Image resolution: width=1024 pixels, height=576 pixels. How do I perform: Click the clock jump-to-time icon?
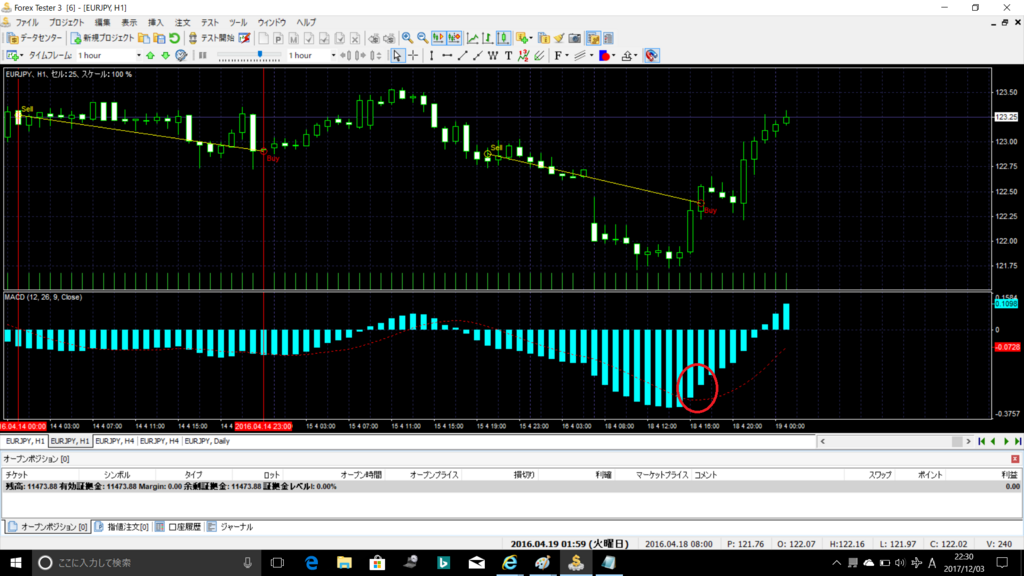pos(182,56)
